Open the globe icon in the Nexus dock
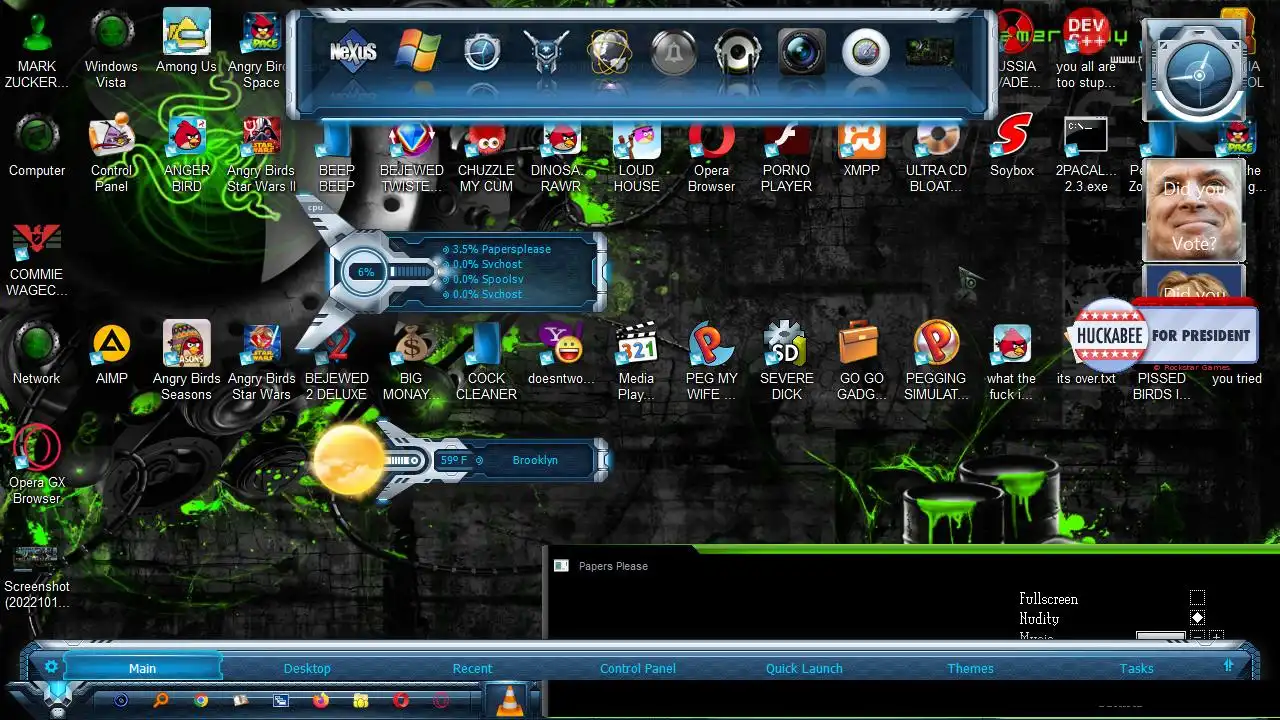1280x720 pixels. tap(610, 52)
